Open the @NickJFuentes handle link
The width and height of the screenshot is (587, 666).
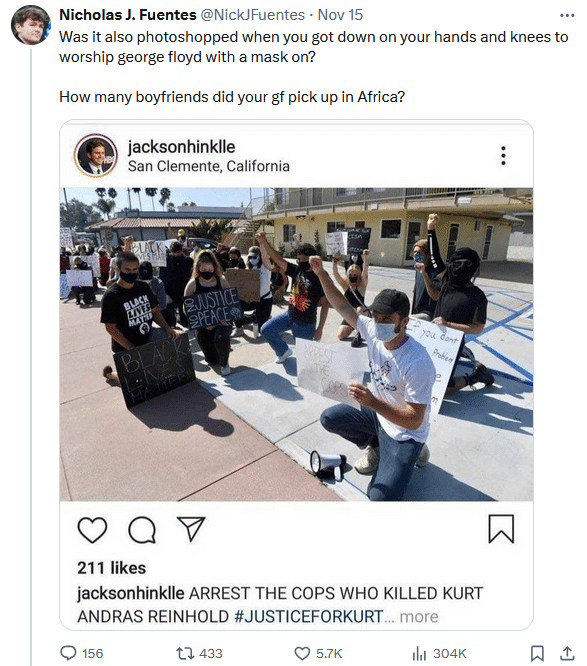tap(252, 15)
